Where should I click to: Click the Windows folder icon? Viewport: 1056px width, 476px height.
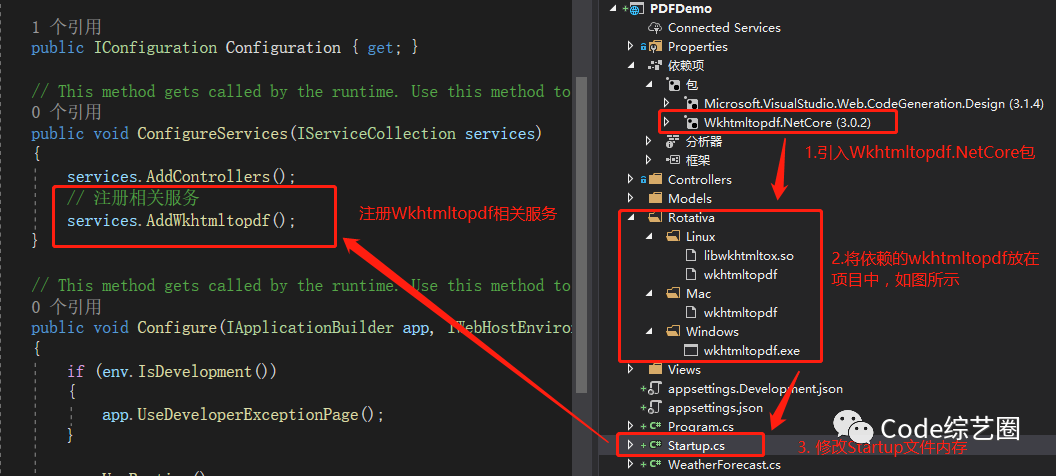673,331
